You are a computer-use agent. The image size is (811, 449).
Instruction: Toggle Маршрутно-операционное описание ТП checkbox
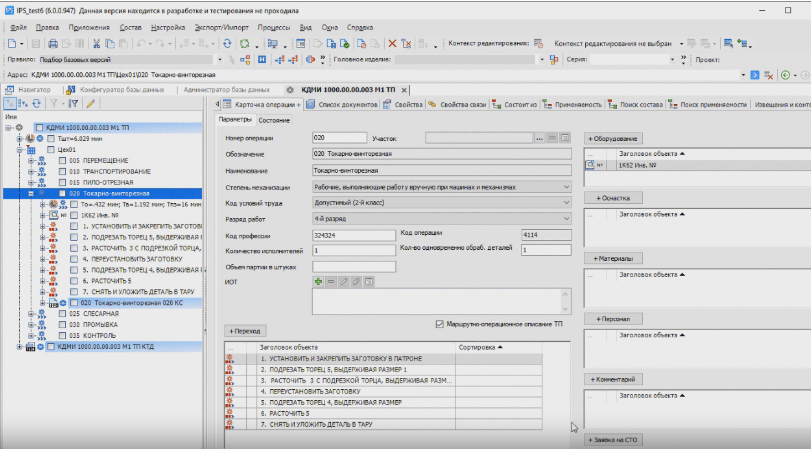440,324
